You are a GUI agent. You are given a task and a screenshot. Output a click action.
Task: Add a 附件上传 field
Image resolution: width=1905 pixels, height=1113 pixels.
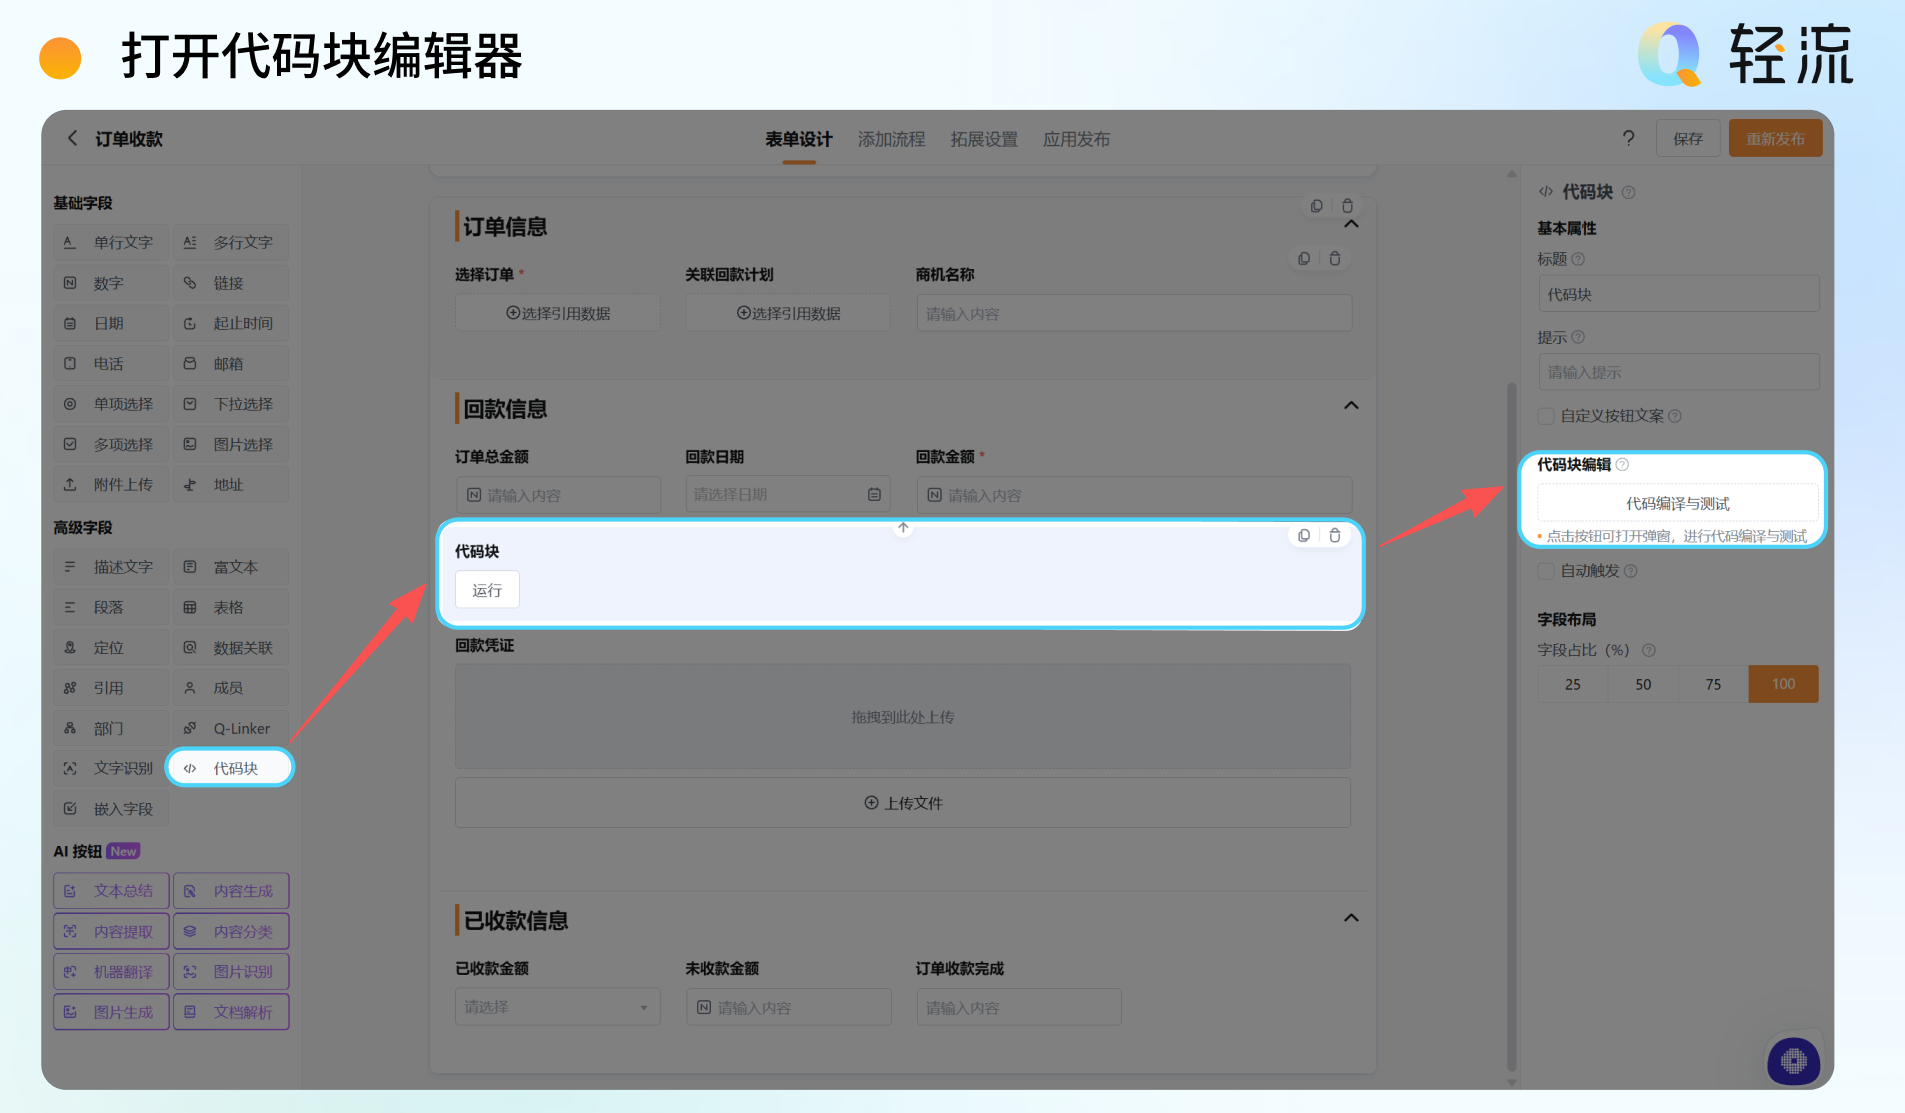(x=111, y=485)
